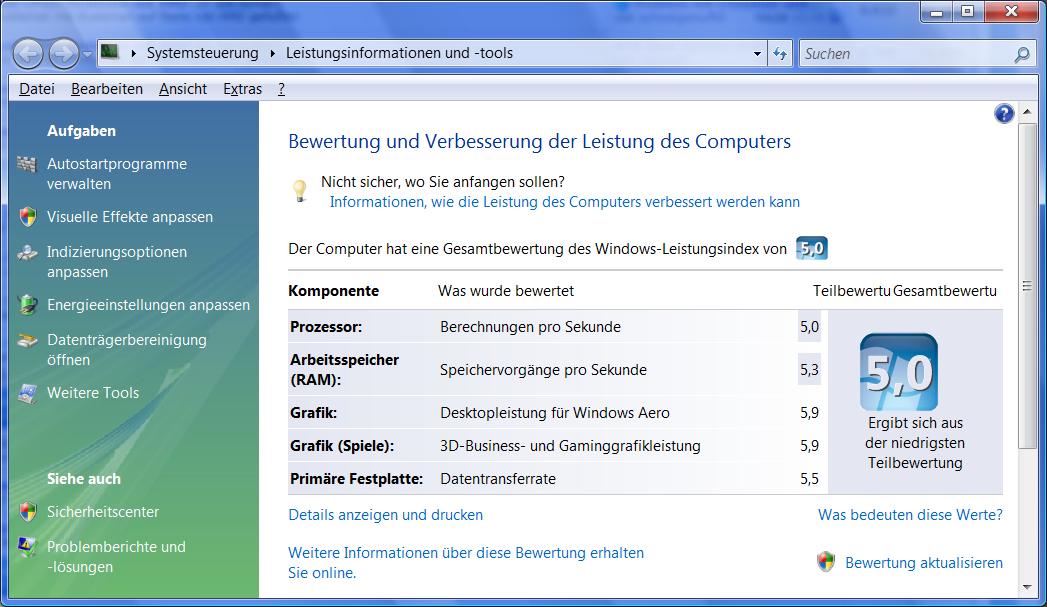
Task: Click the Prozessor subscore 5,0
Action: tap(809, 327)
